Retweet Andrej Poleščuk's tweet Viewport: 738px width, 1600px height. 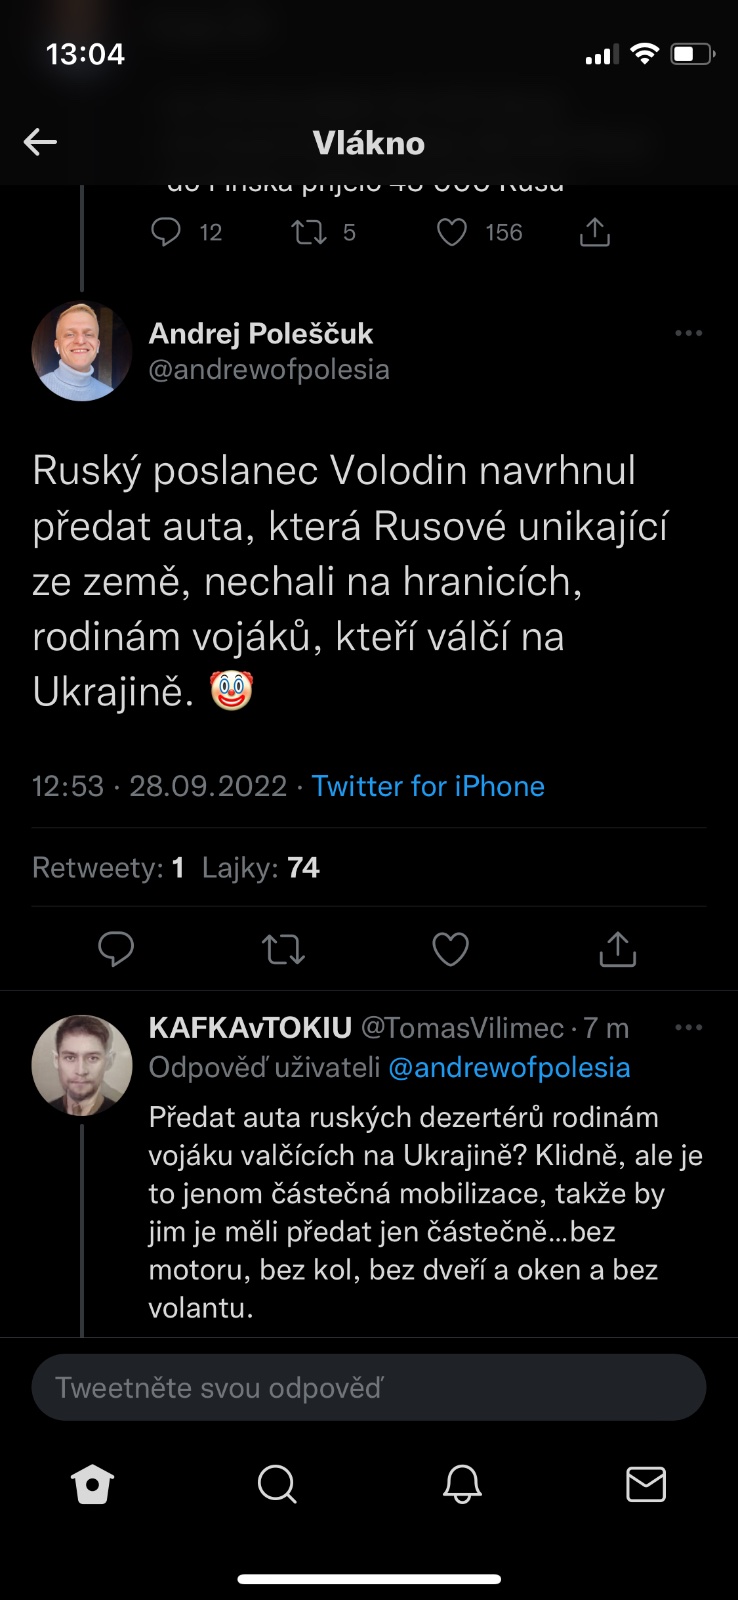(283, 949)
